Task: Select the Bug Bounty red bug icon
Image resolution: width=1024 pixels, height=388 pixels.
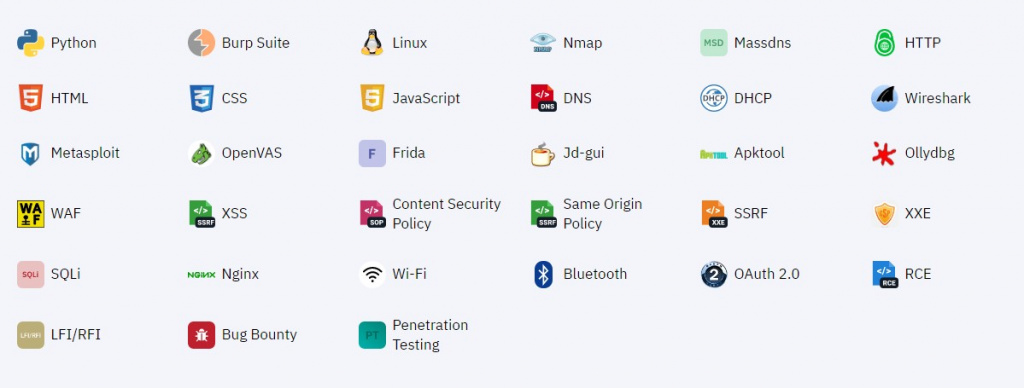Action: pos(201,335)
